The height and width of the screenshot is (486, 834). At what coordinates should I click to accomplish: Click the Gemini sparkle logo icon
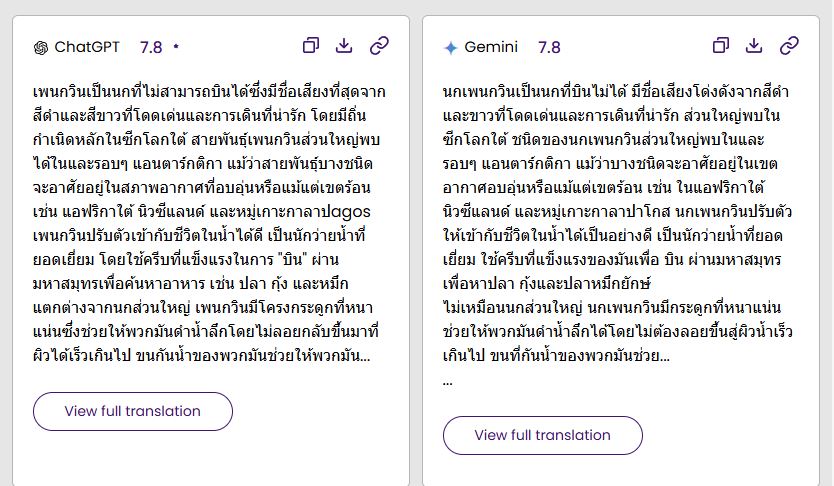451,47
